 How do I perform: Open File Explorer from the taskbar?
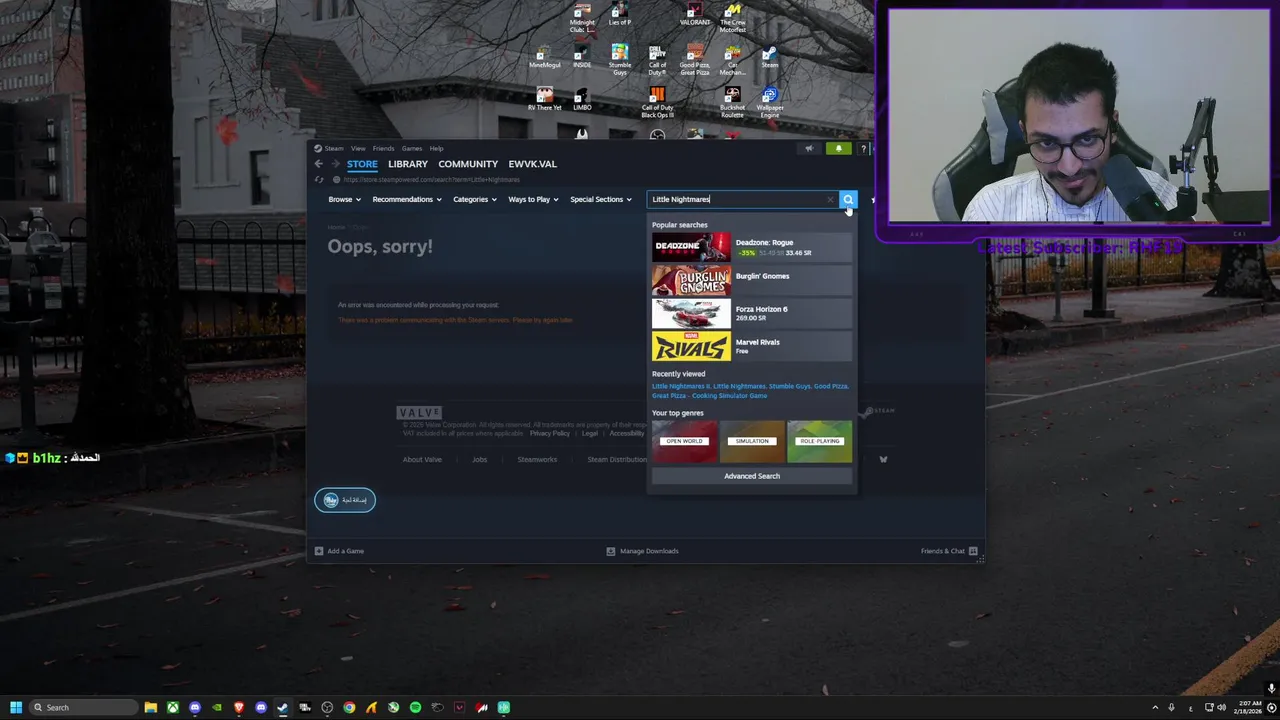(150, 707)
